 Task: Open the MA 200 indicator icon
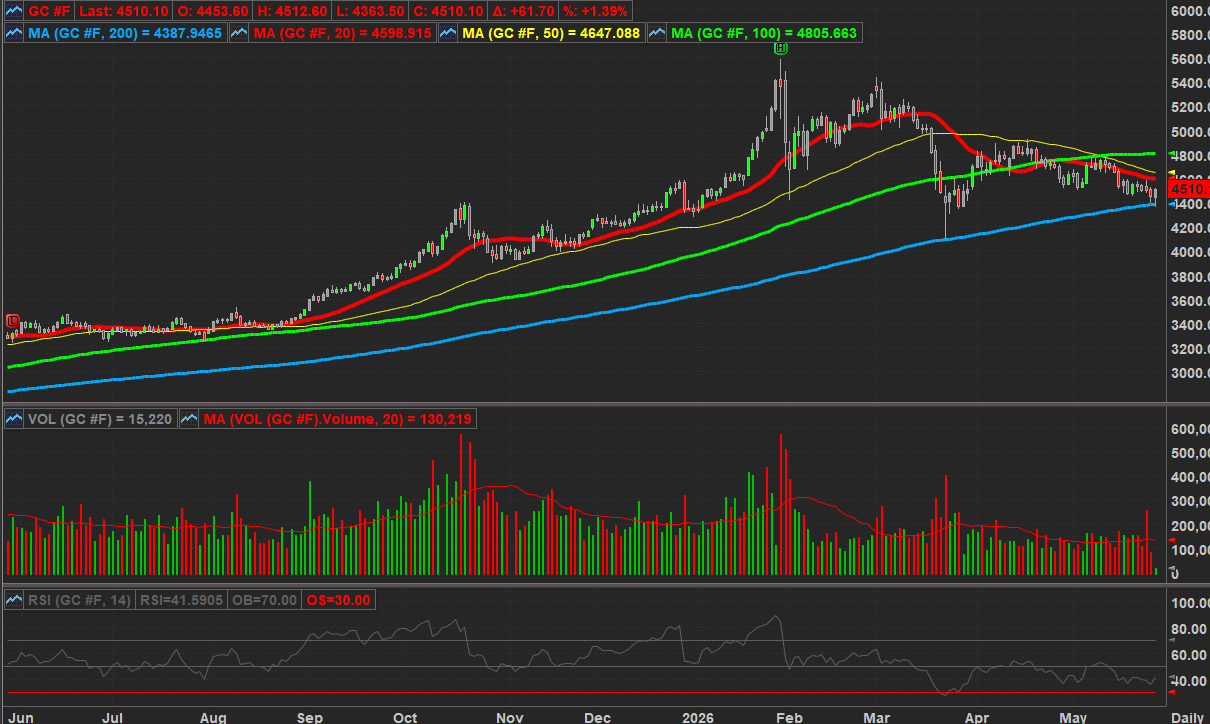14,33
